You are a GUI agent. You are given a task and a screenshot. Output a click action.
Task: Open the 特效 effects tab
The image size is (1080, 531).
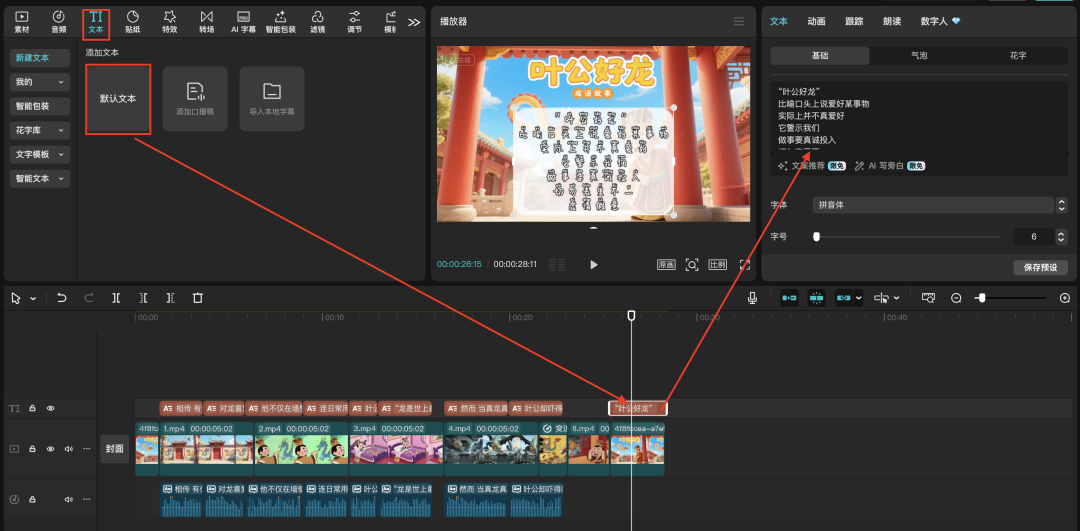point(169,22)
